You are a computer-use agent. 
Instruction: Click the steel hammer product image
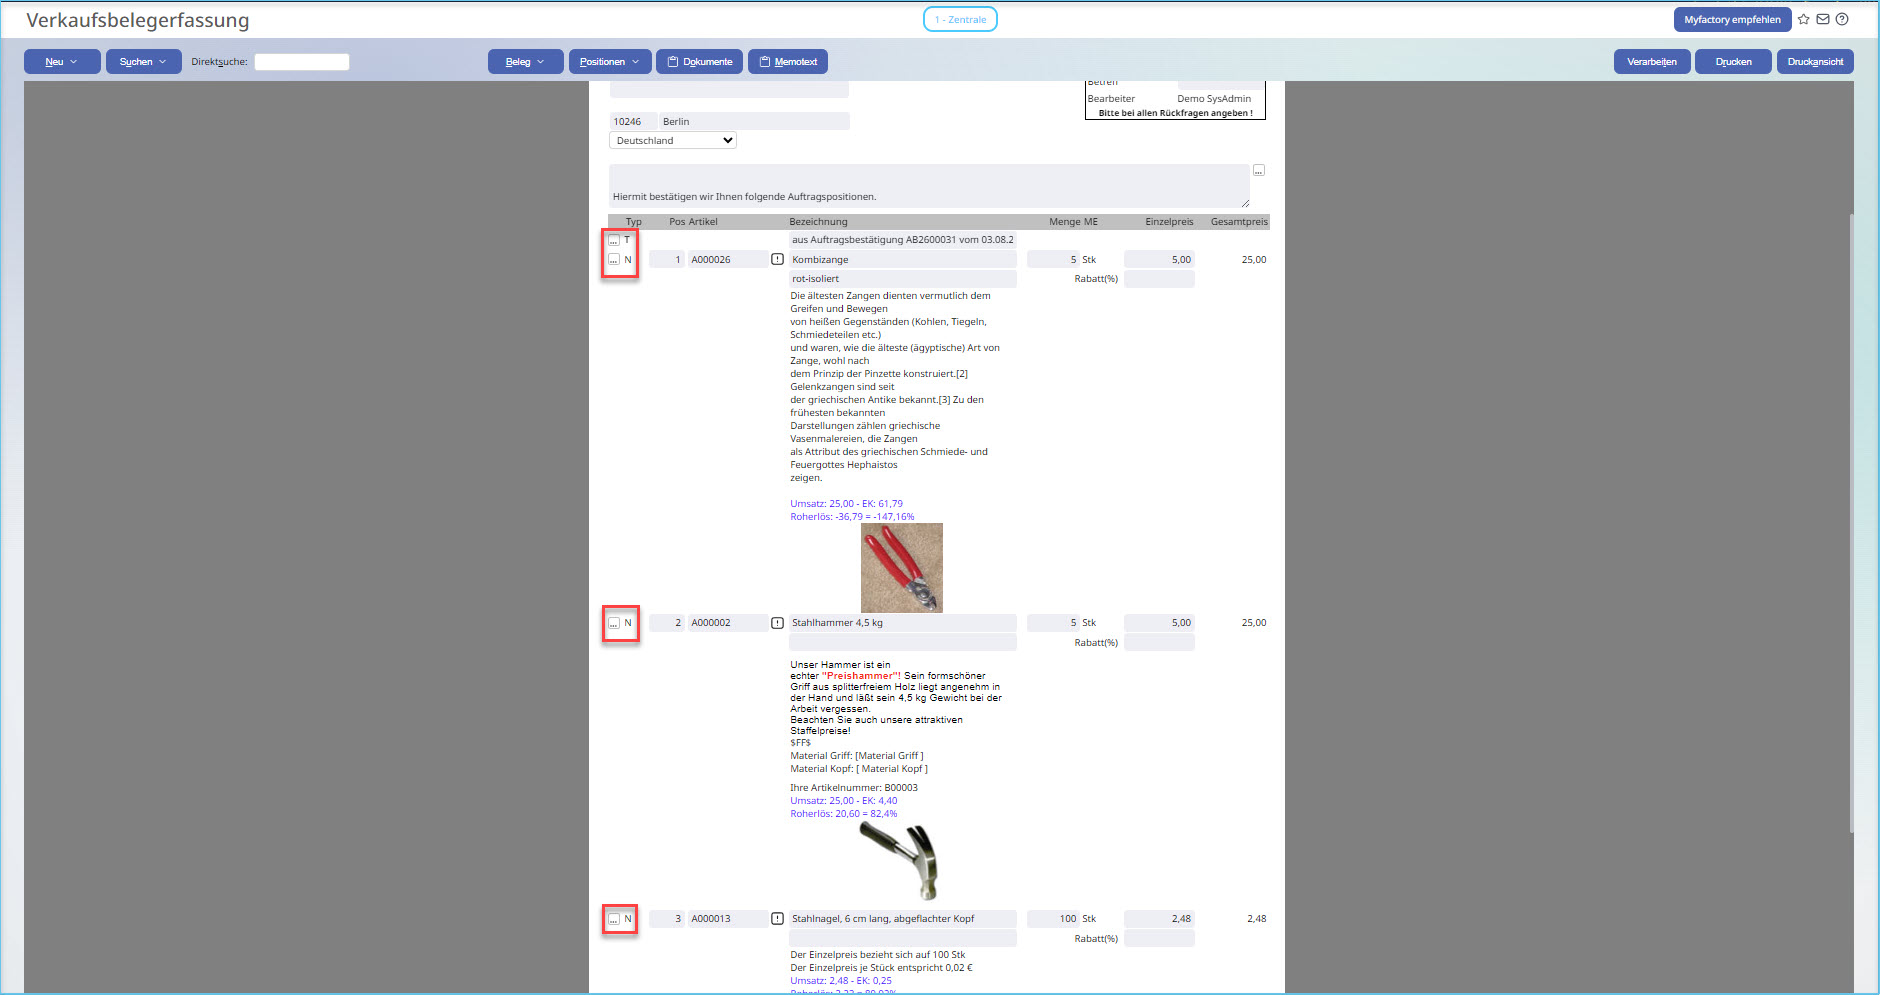(x=900, y=861)
